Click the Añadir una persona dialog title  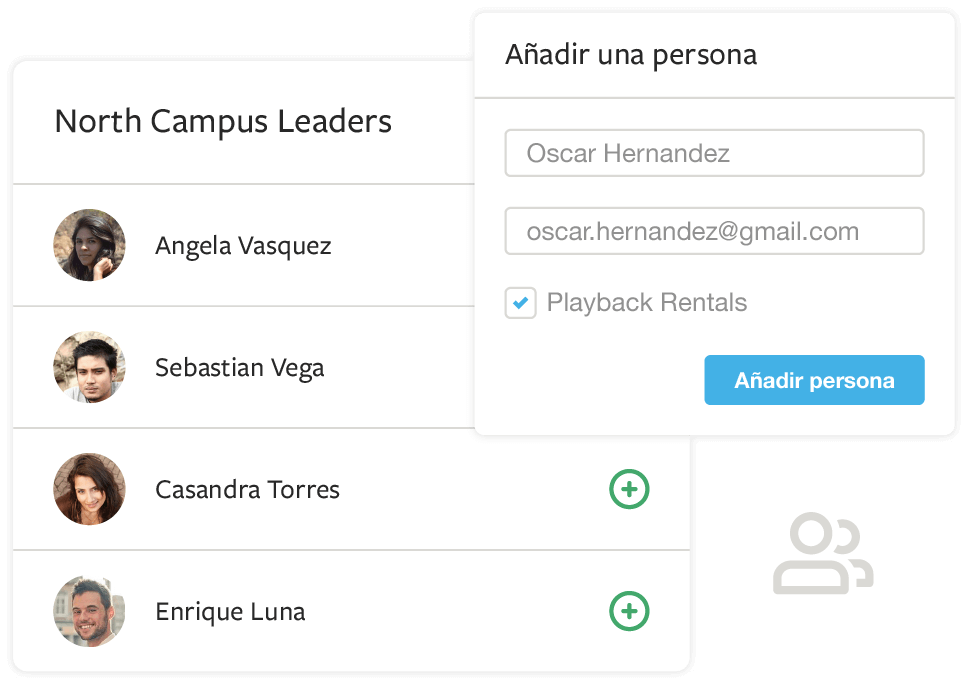(x=630, y=55)
